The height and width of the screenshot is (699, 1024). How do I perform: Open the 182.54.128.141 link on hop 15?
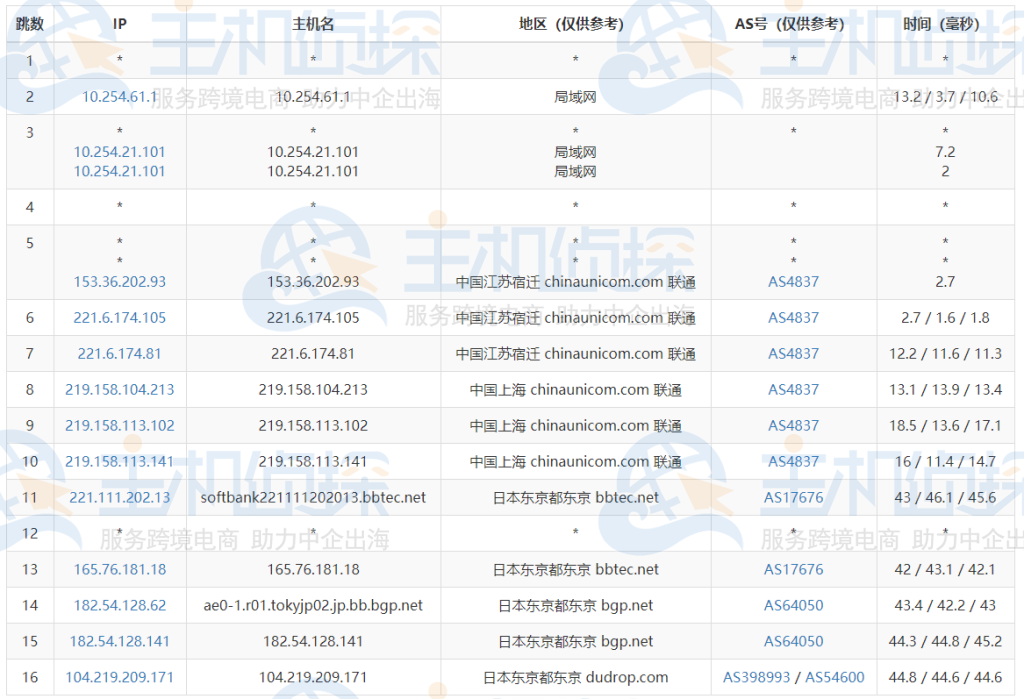119,641
